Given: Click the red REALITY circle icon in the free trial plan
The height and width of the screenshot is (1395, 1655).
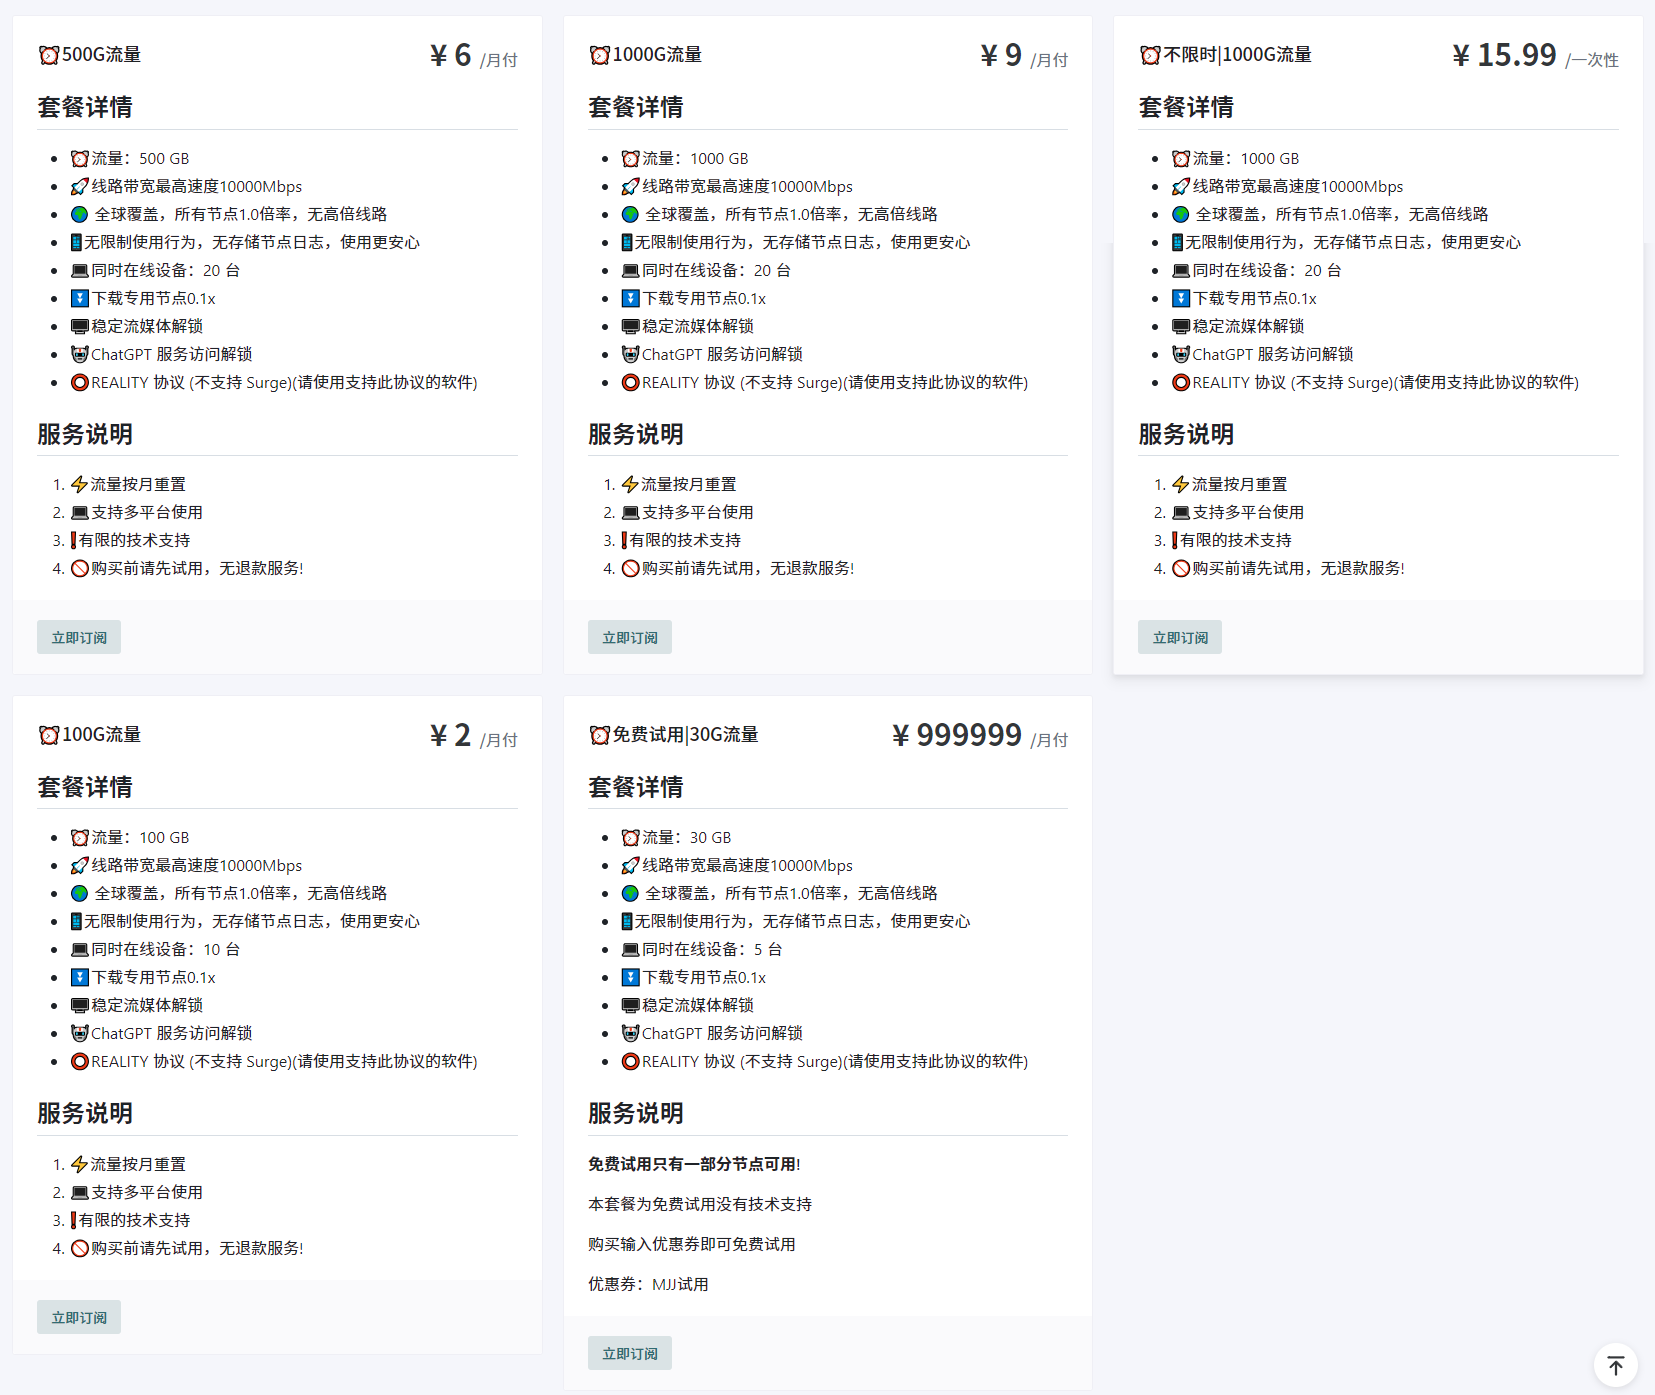Looking at the screenshot, I should [x=630, y=1061].
